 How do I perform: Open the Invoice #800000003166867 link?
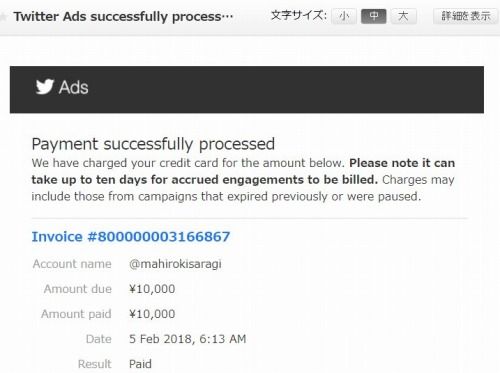coord(131,237)
